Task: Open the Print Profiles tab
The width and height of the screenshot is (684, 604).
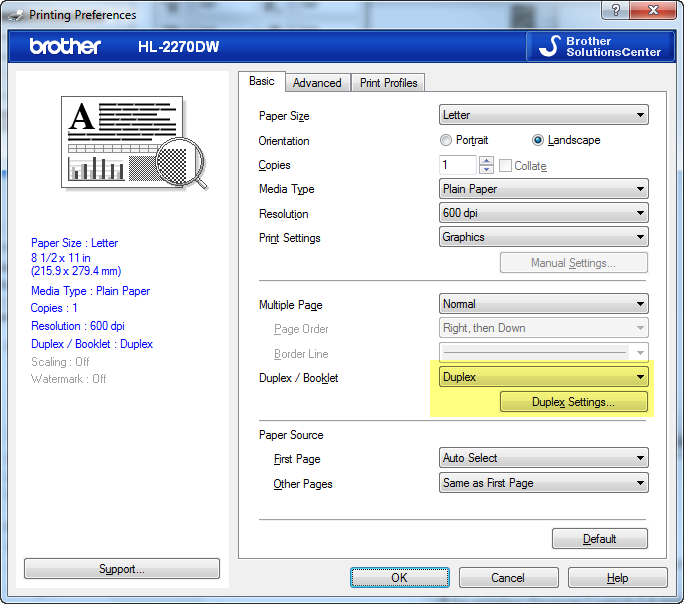Action: [x=388, y=83]
